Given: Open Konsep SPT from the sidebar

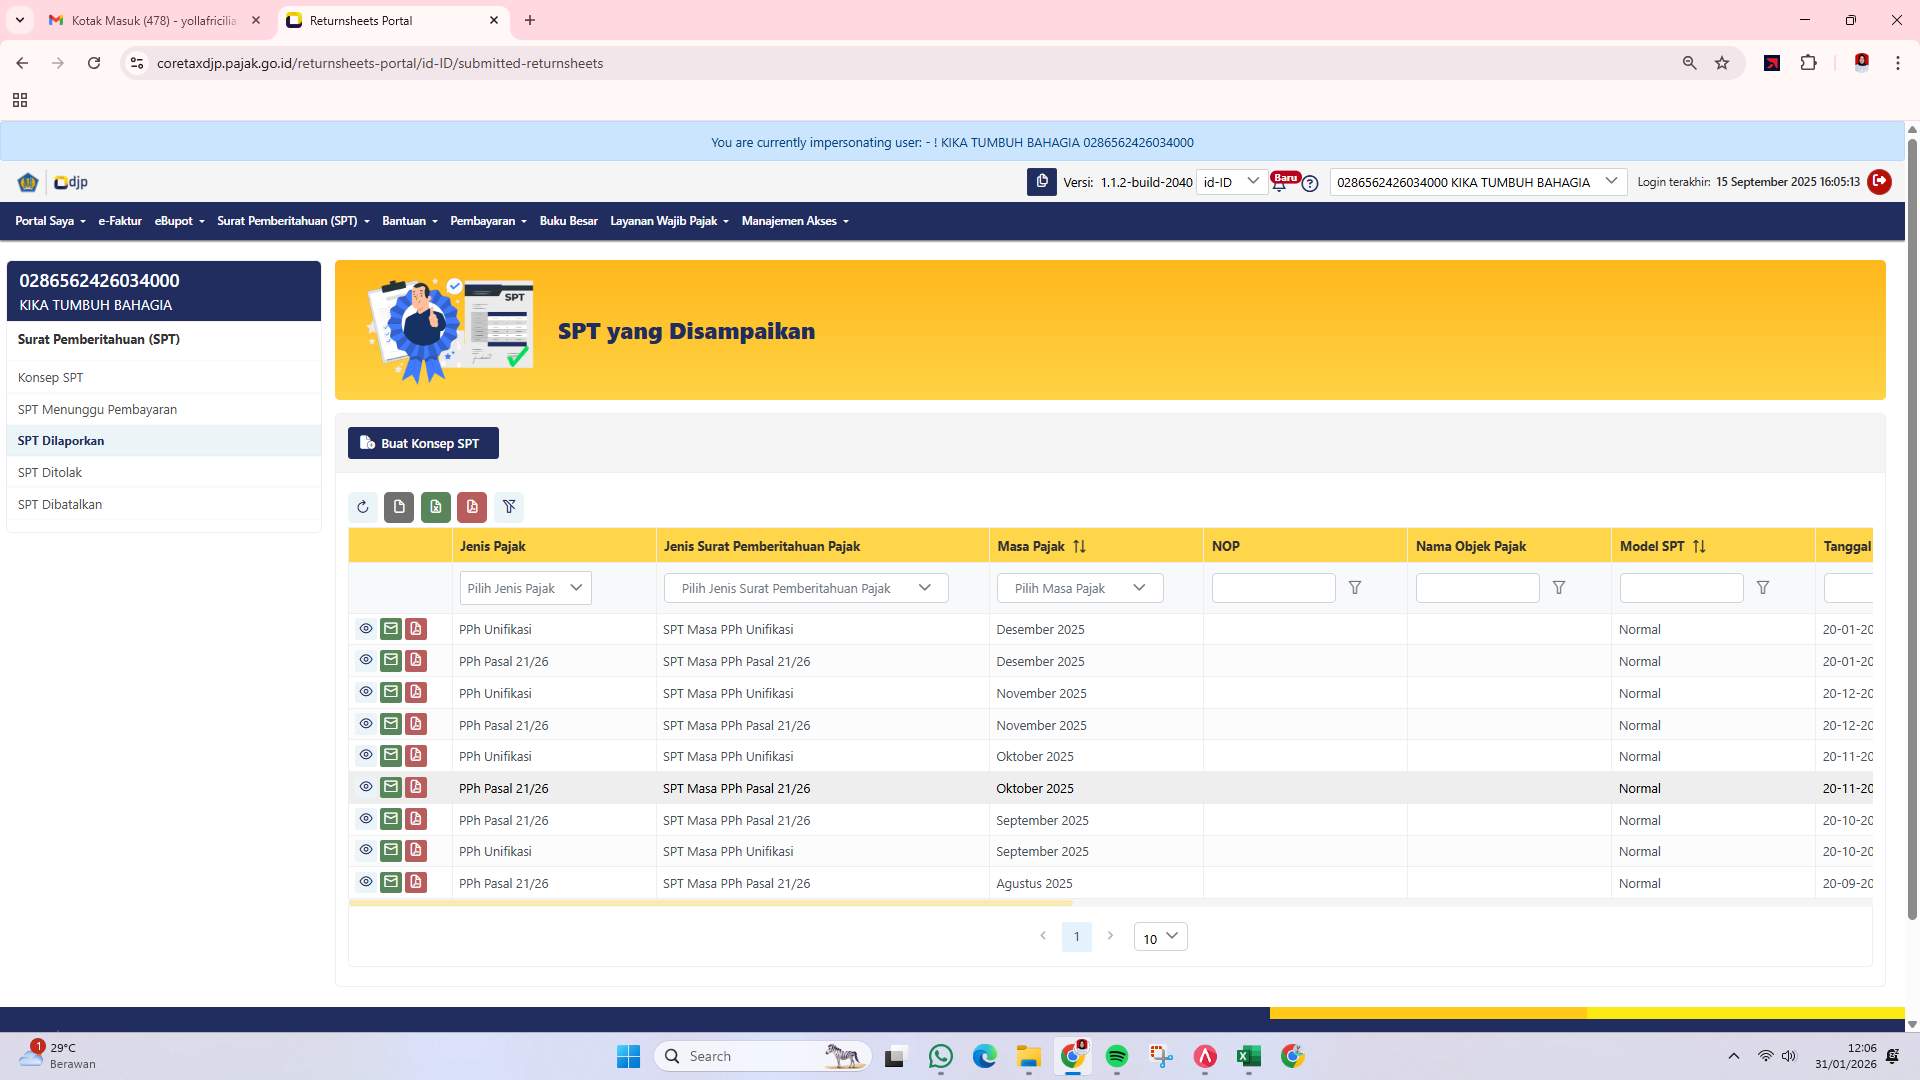Looking at the screenshot, I should [51, 377].
